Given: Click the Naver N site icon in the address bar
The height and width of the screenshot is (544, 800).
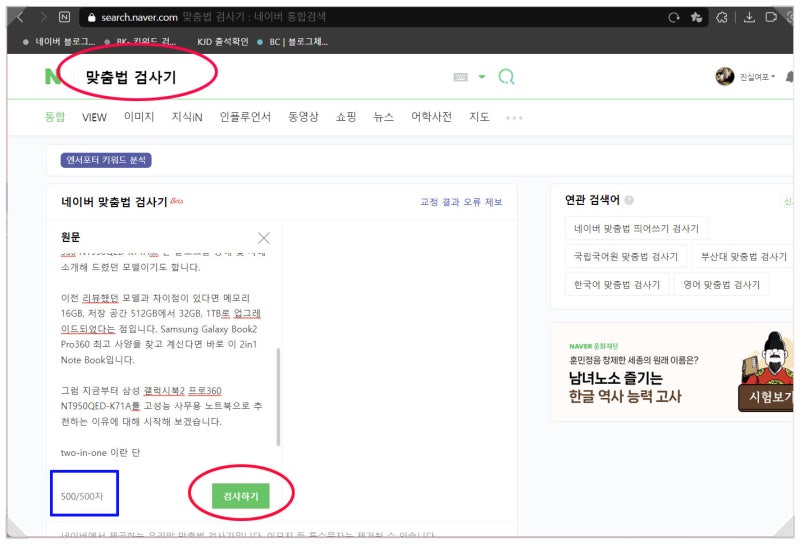Looking at the screenshot, I should click(64, 17).
